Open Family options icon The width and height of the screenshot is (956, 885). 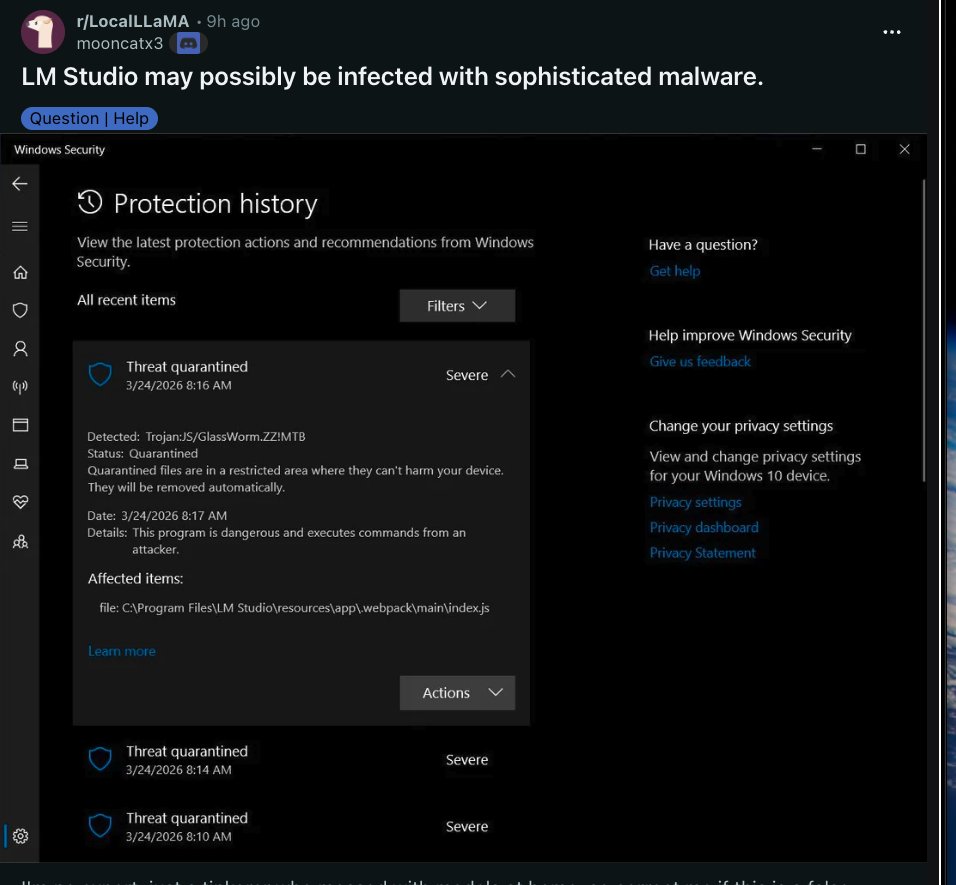point(20,541)
